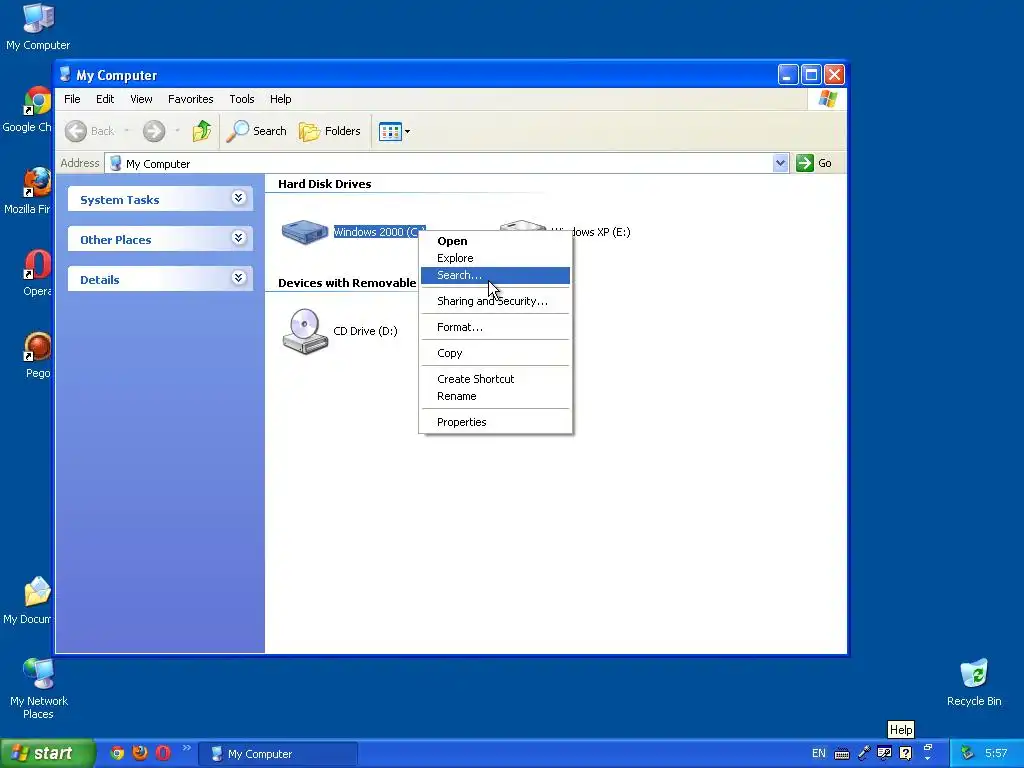Choose Open from the context menu
The width and height of the screenshot is (1024, 768).
[495, 241]
